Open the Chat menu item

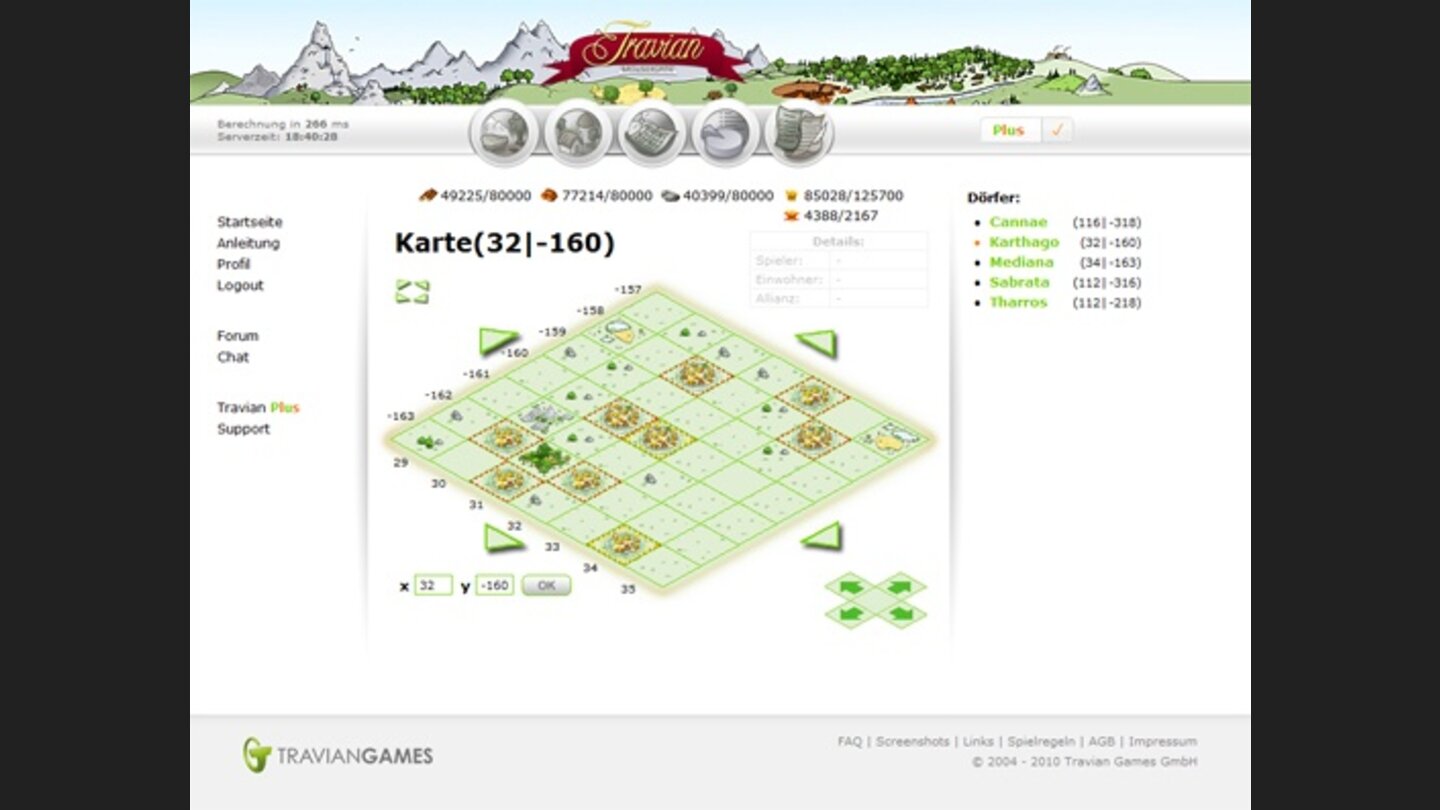coord(233,357)
